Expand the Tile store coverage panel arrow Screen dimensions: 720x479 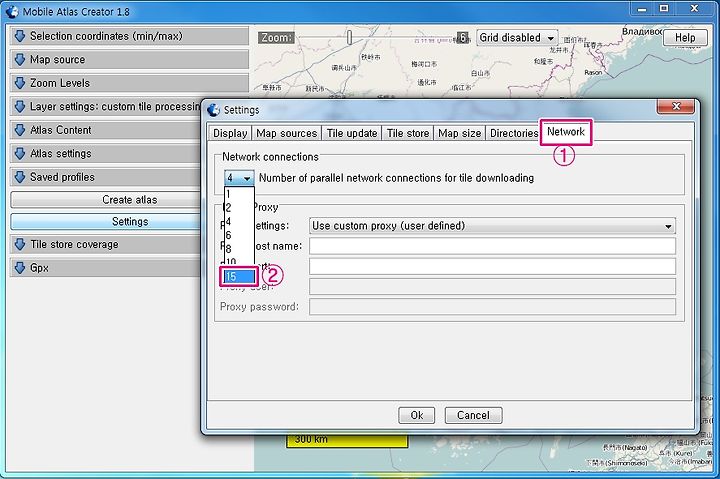tap(19, 244)
